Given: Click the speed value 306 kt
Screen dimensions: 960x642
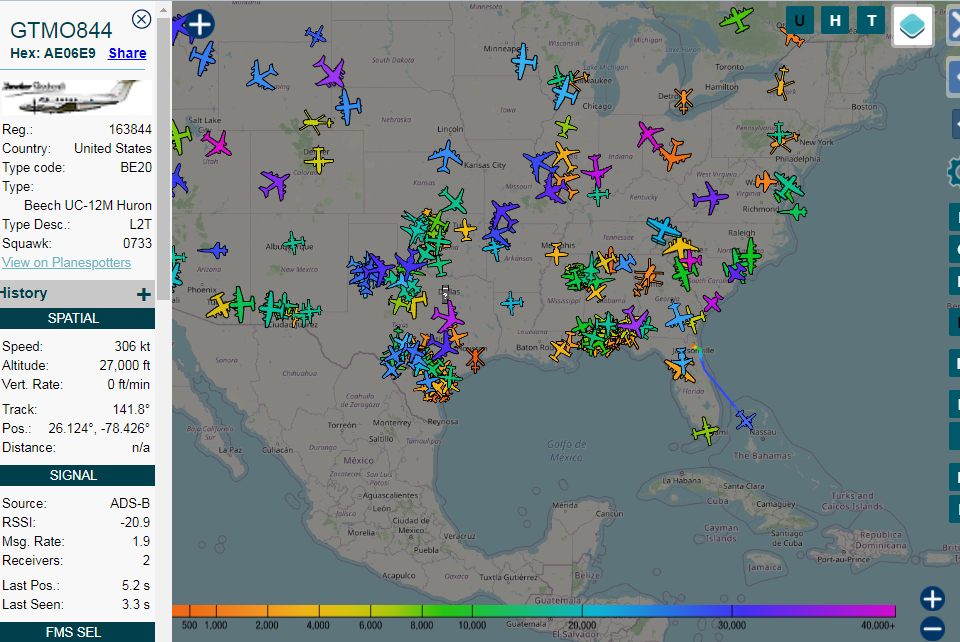Looking at the screenshot, I should tap(132, 346).
